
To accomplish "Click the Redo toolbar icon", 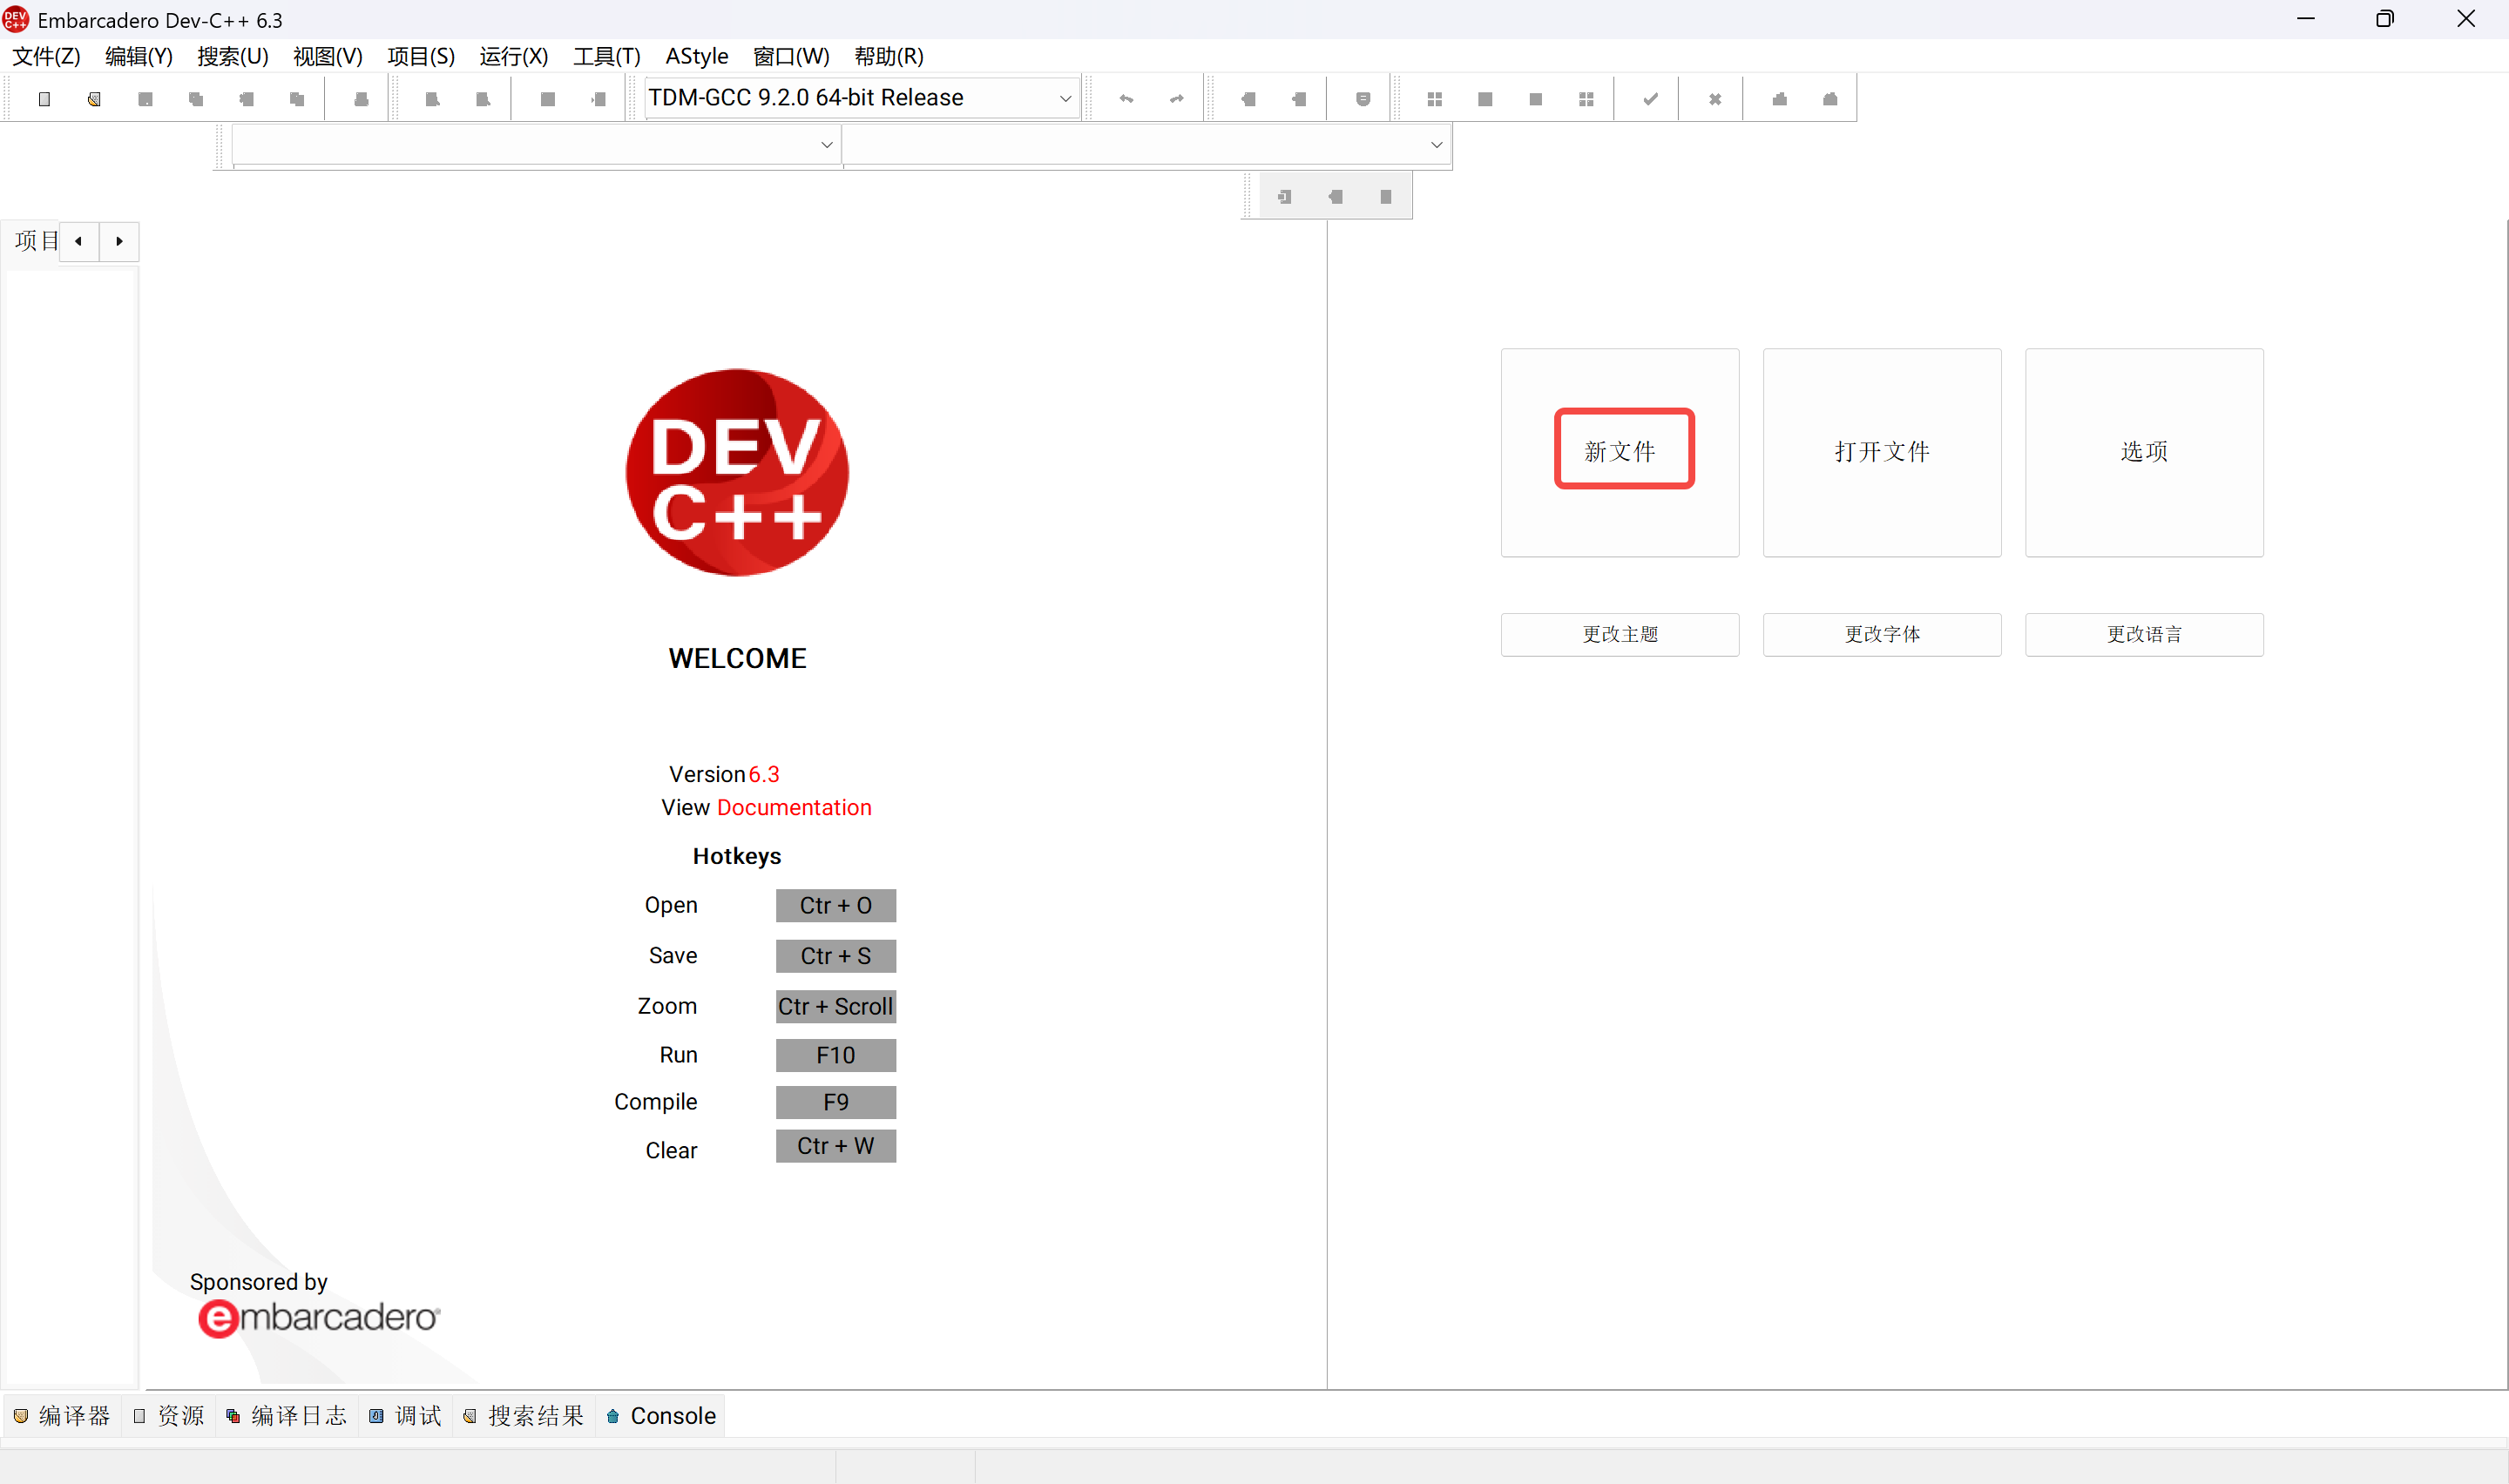I will 1175,97.
